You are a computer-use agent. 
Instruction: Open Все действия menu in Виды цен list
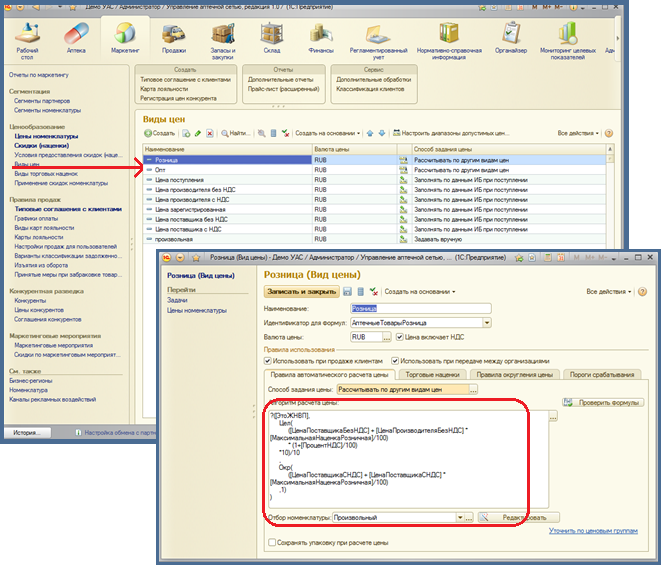click(x=578, y=133)
